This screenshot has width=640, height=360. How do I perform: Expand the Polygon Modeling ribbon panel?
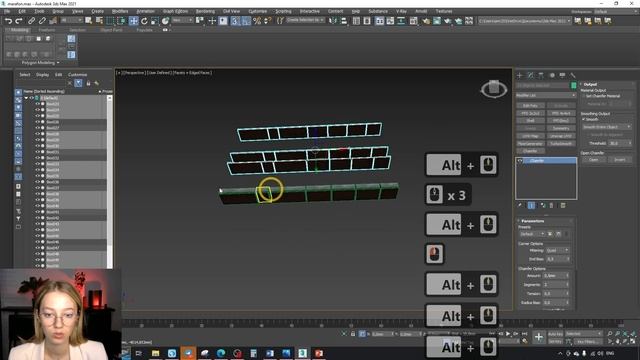coord(40,63)
